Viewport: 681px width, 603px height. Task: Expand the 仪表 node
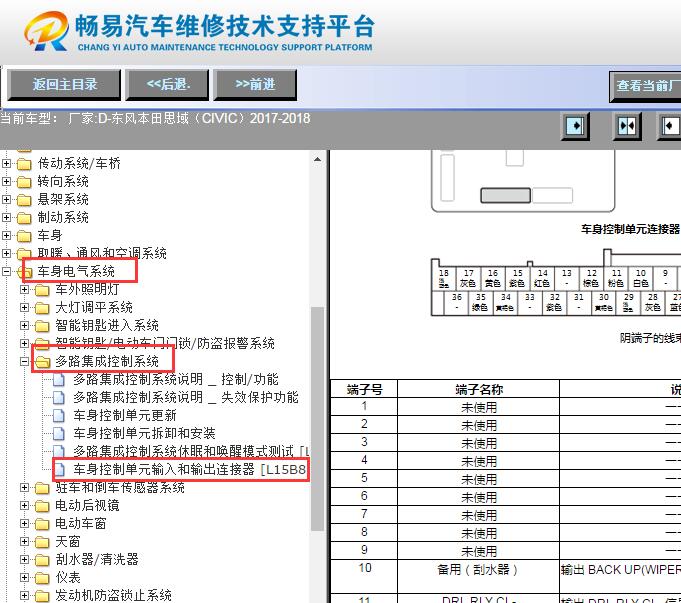click(24, 578)
